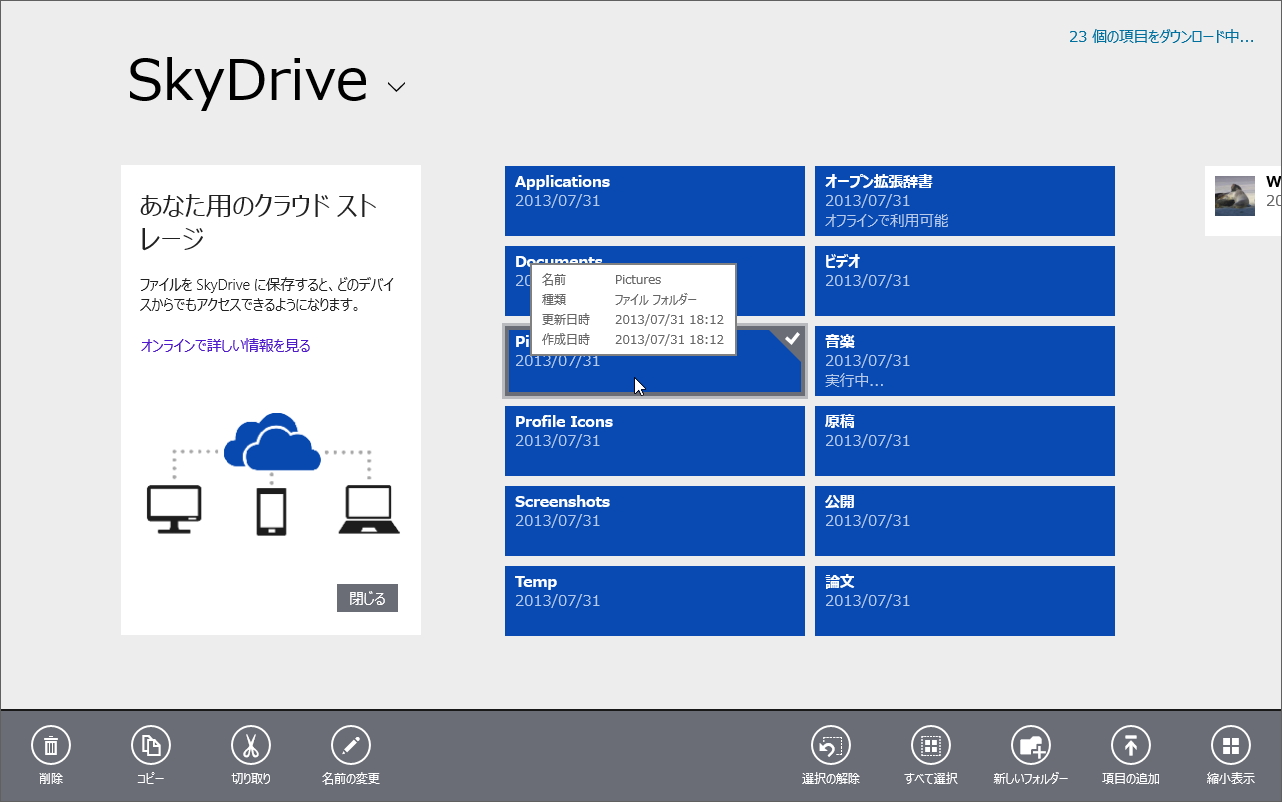
Task: Open the 音楽 folder tile
Action: click(x=964, y=360)
